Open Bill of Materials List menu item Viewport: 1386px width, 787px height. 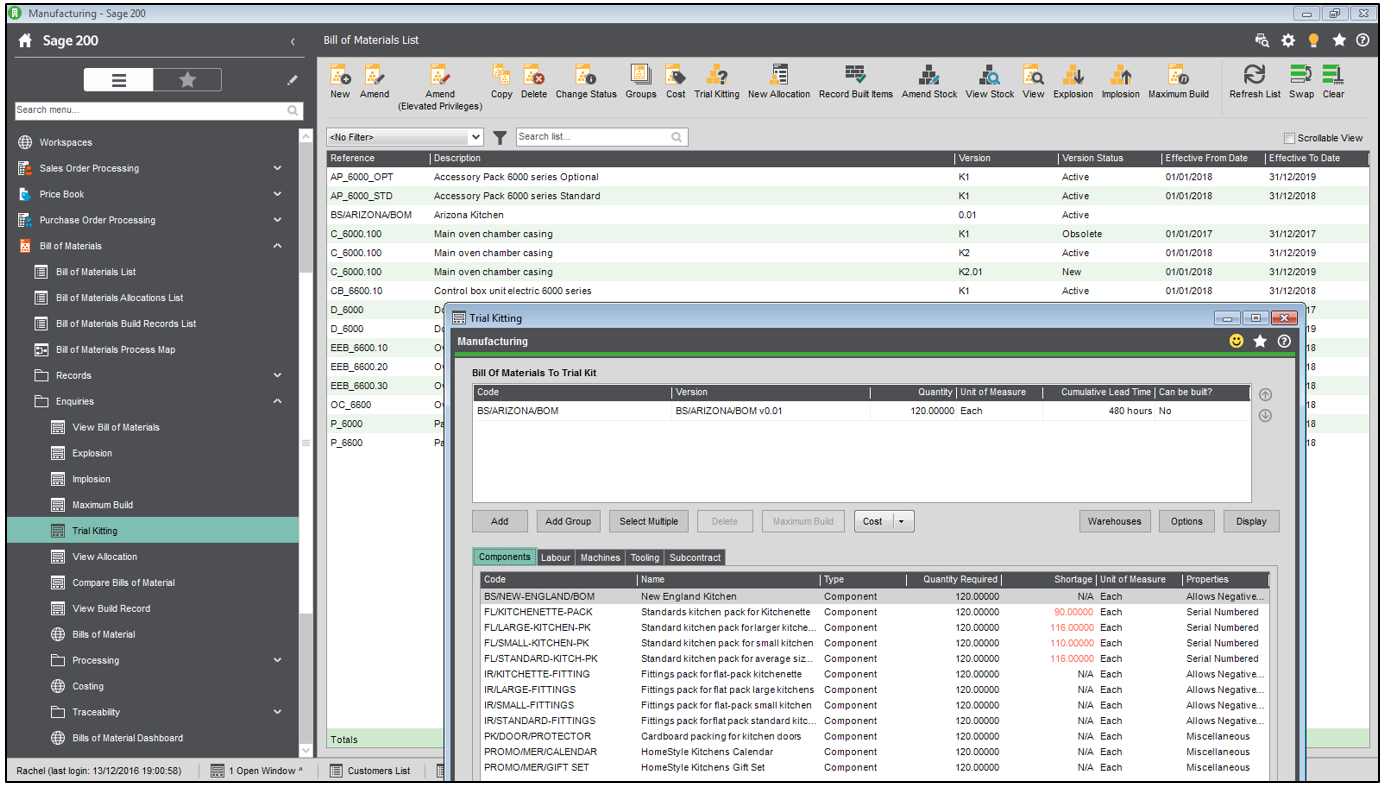pos(96,272)
